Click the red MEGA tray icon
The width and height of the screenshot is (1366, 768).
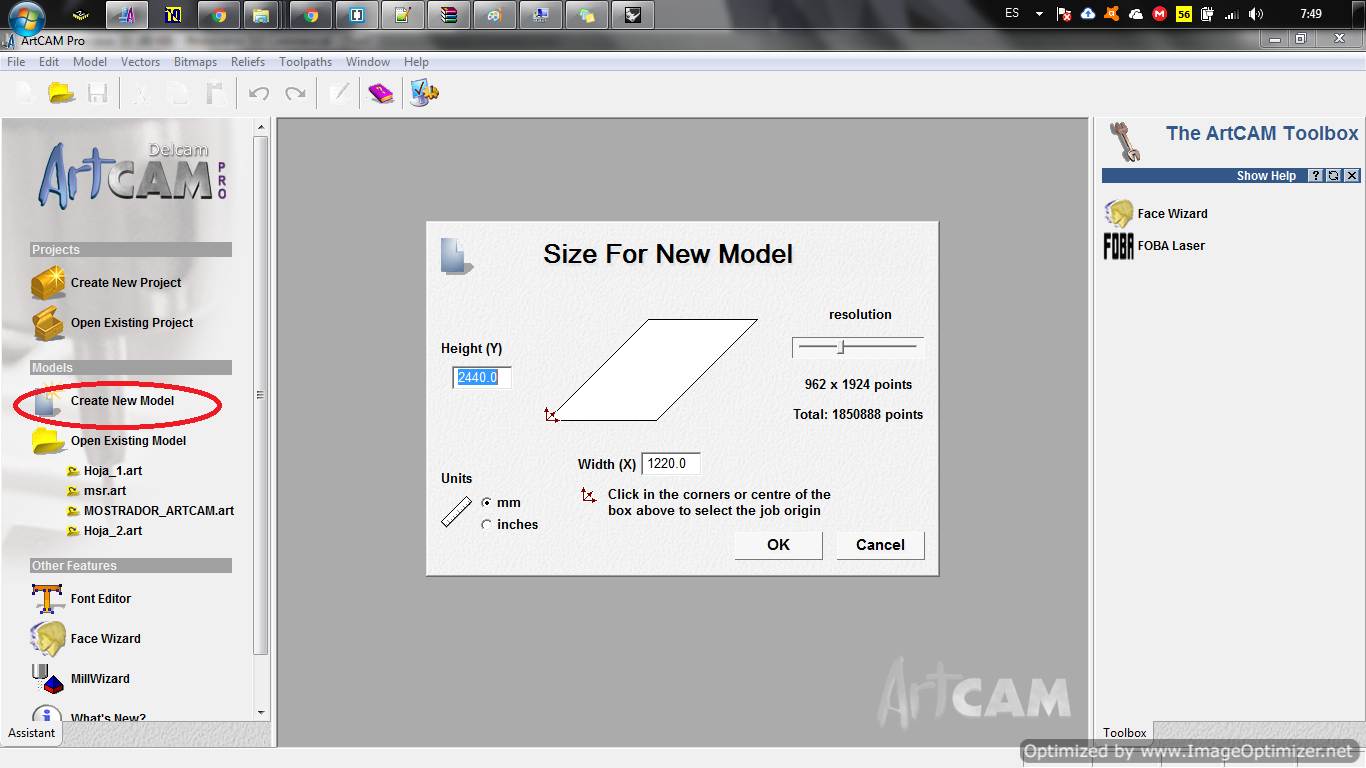[1160, 14]
